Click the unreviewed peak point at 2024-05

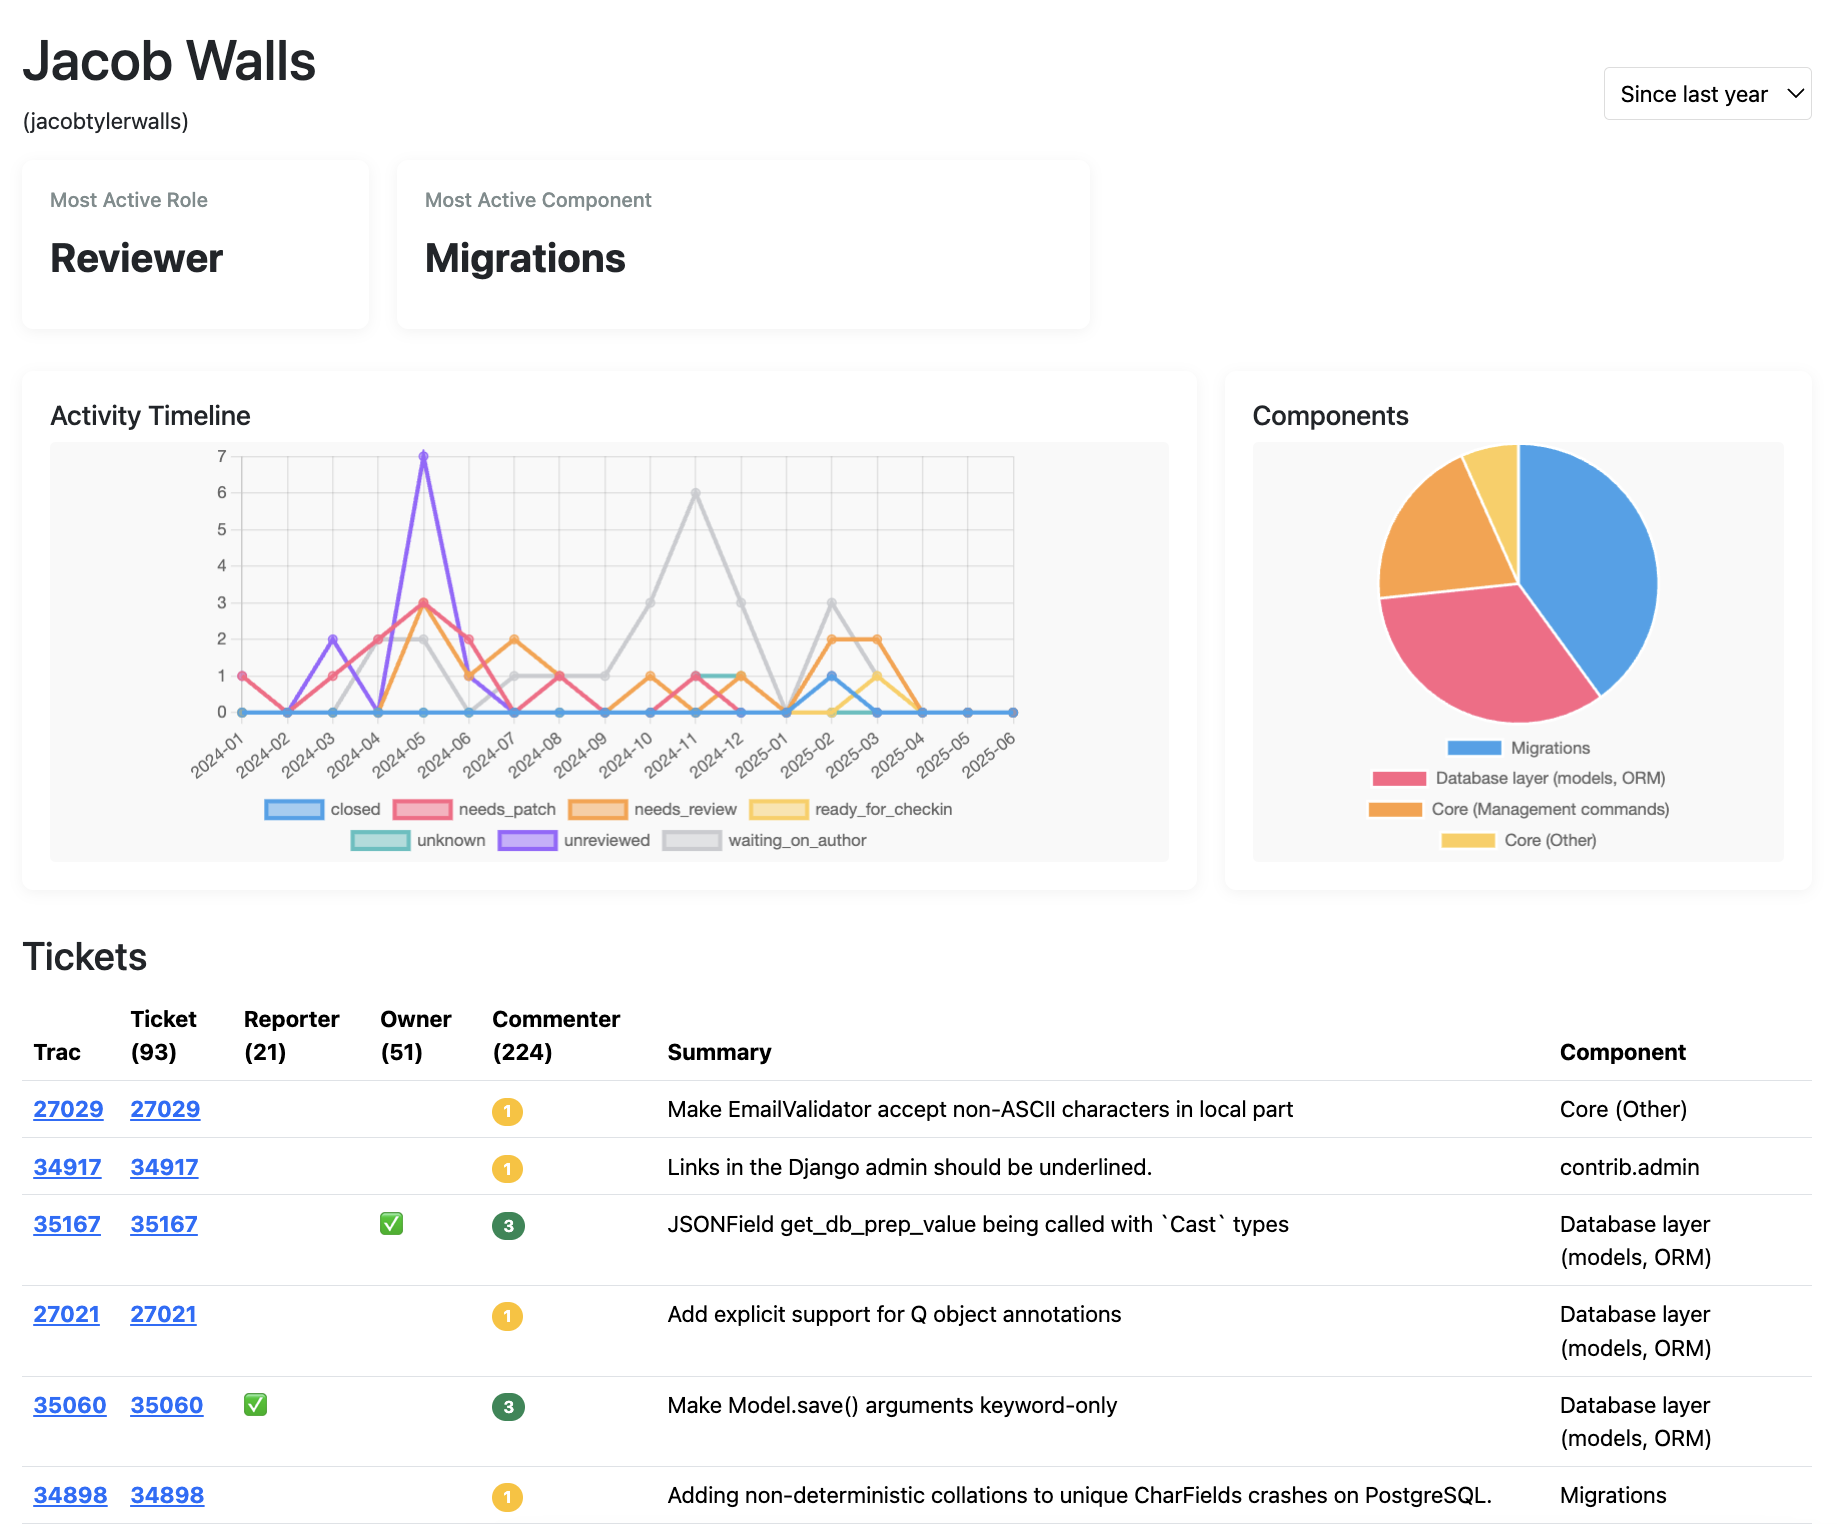click(423, 456)
